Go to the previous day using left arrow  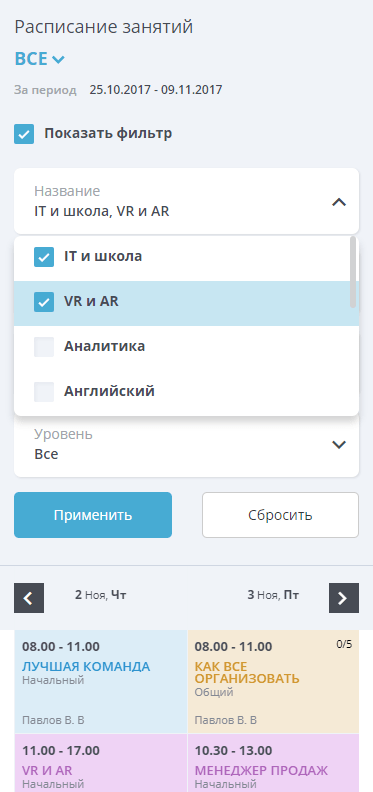pyautogui.click(x=29, y=598)
